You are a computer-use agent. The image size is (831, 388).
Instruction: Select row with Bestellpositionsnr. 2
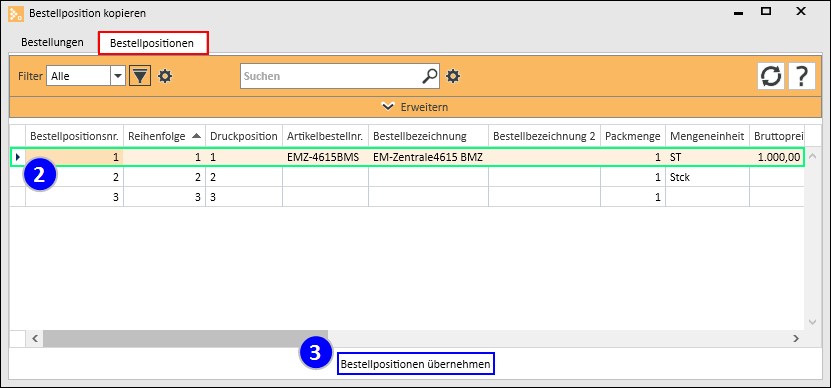coord(408,177)
